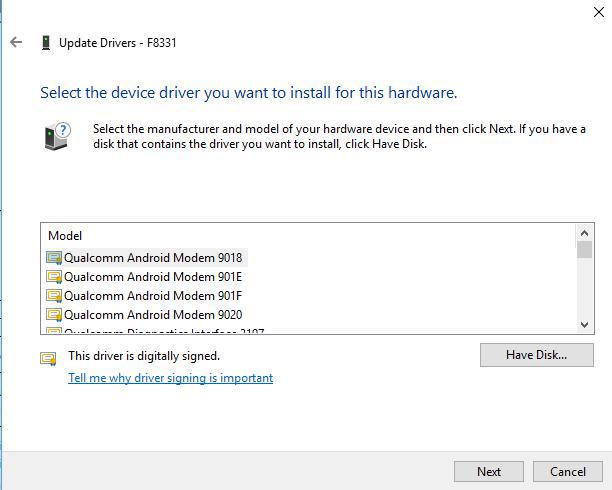Click the F8331 device icon in title
Screen dimensions: 612x490
pyautogui.click(x=46, y=42)
